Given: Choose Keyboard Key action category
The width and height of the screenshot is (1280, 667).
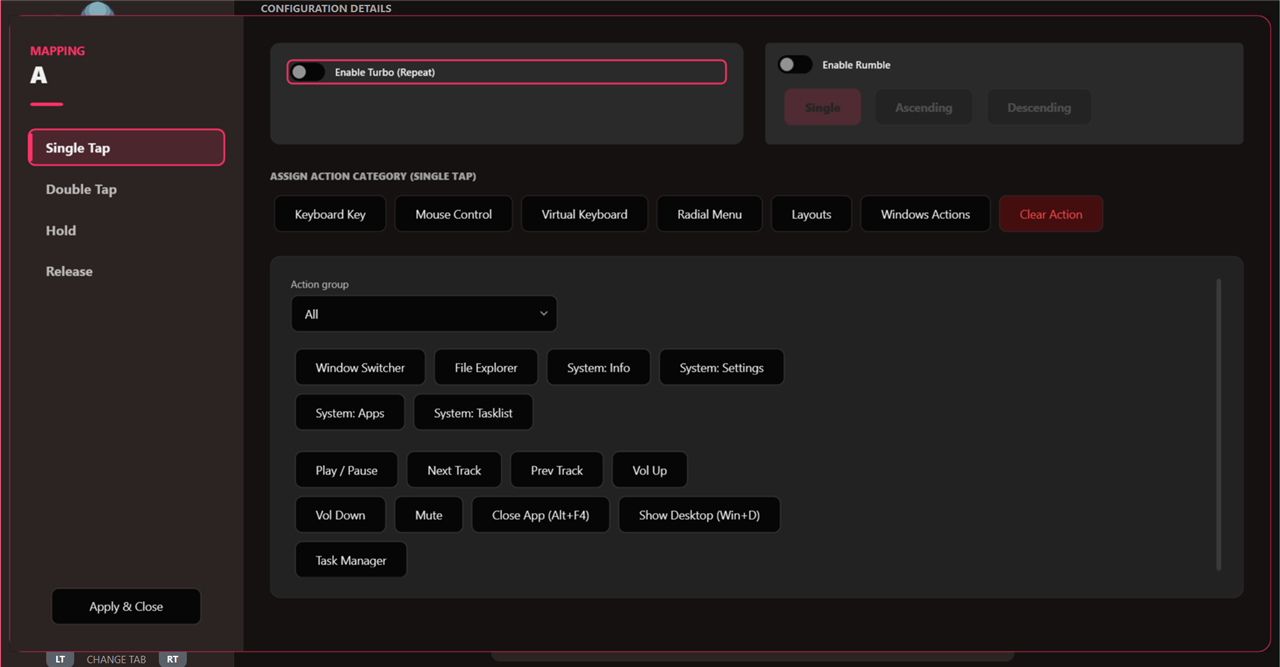Looking at the screenshot, I should pyautogui.click(x=330, y=214).
